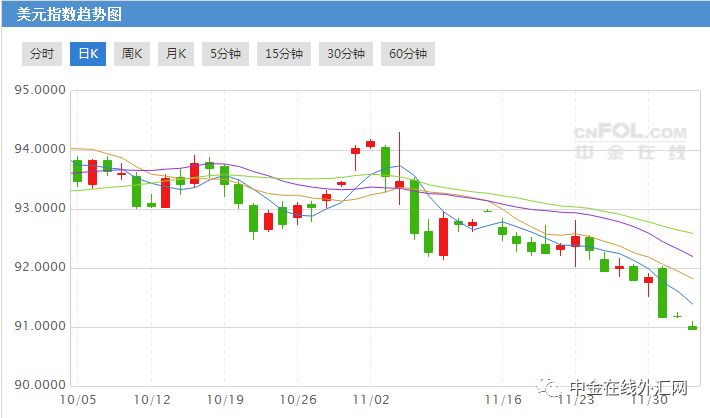Select the 30分钟 interval tab
The width and height of the screenshot is (710, 418).
(x=346, y=54)
